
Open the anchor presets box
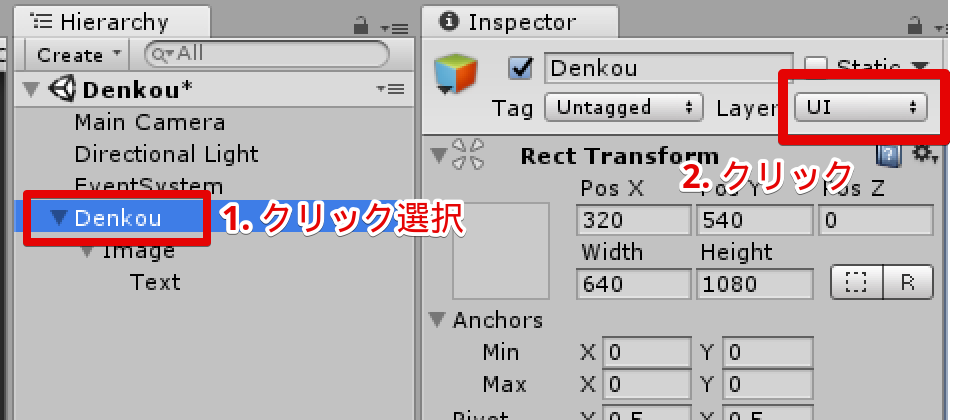coord(501,251)
